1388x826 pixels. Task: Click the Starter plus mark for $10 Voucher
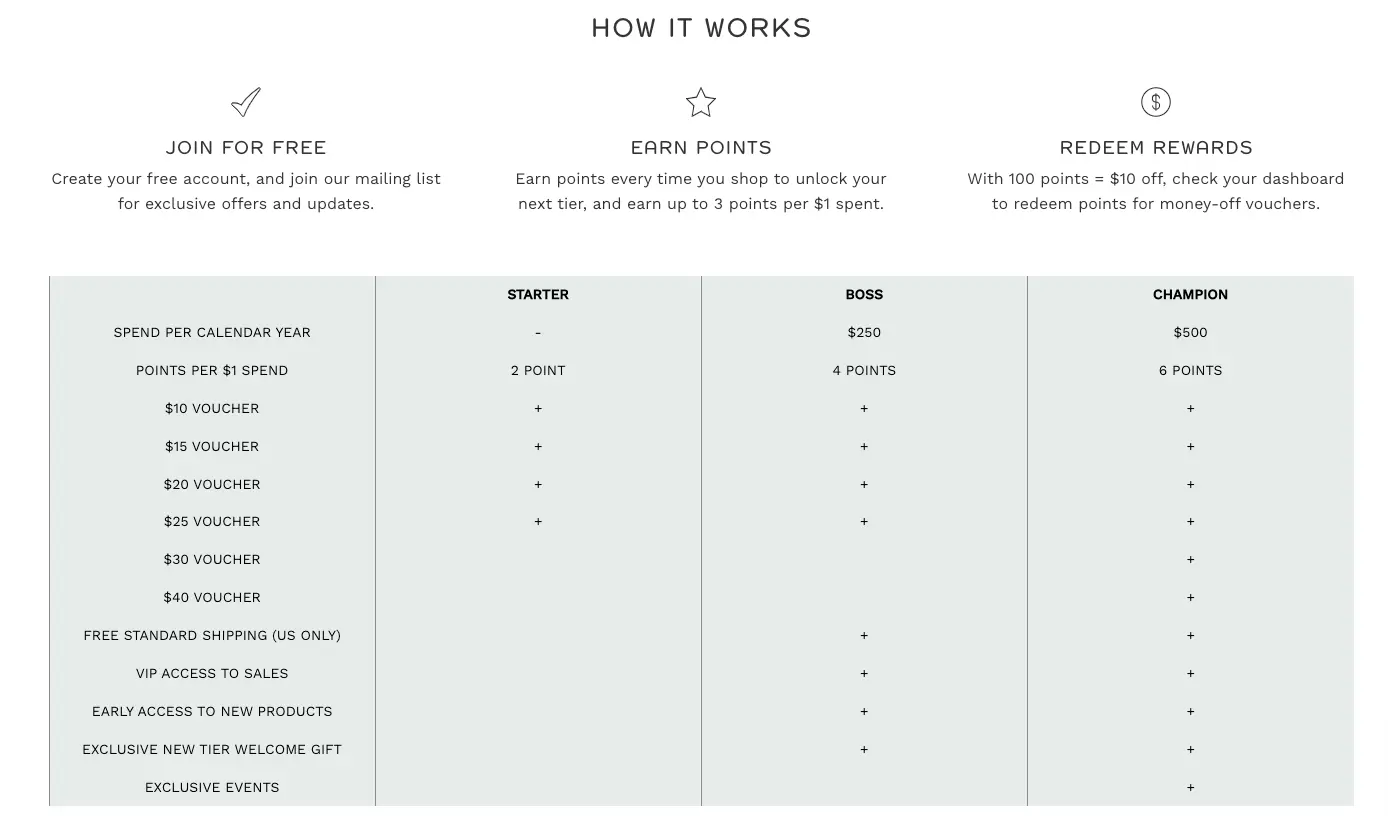tap(538, 408)
